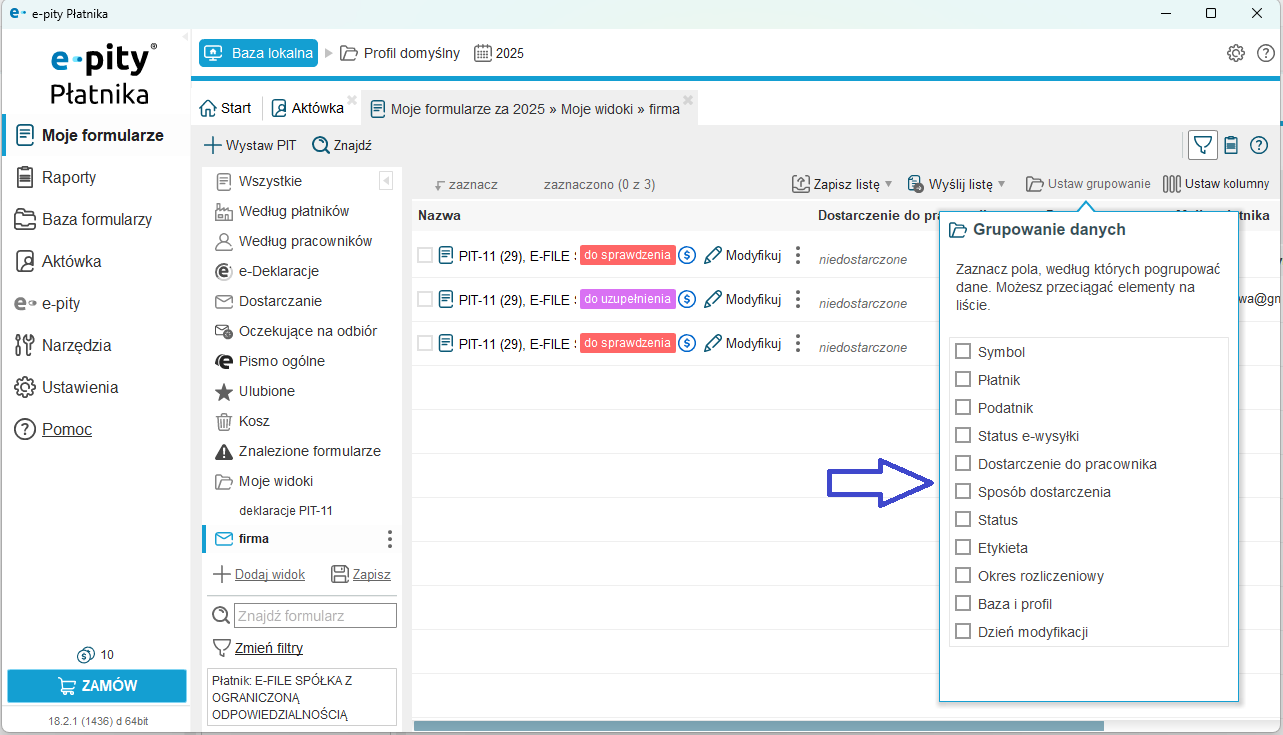Click the clipboard icon beside the filter
Viewport: 1283px width, 735px height.
coord(1231,146)
